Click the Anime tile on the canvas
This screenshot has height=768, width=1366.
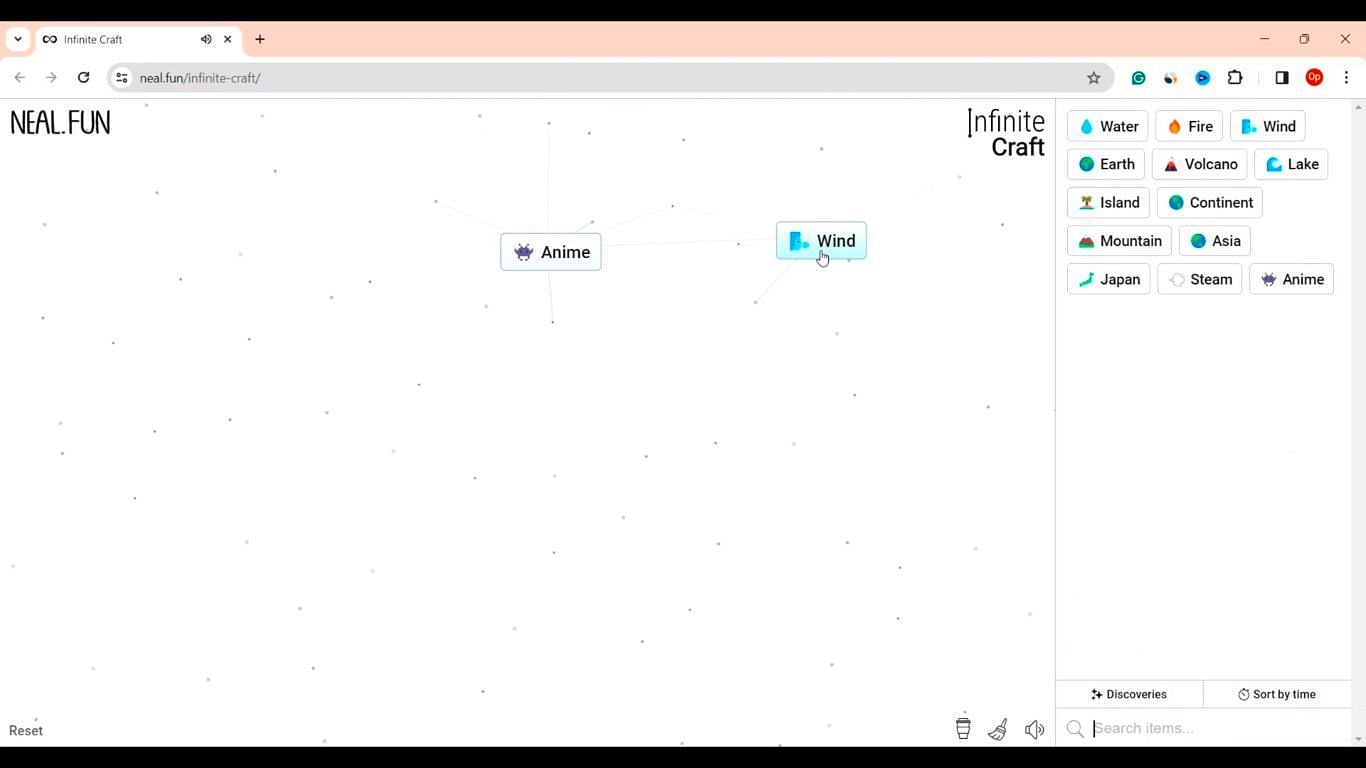point(551,252)
